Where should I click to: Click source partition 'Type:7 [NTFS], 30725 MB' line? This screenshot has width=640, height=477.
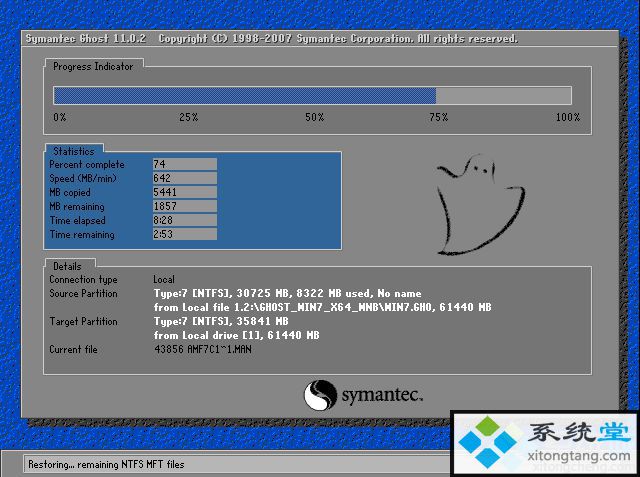pos(287,293)
